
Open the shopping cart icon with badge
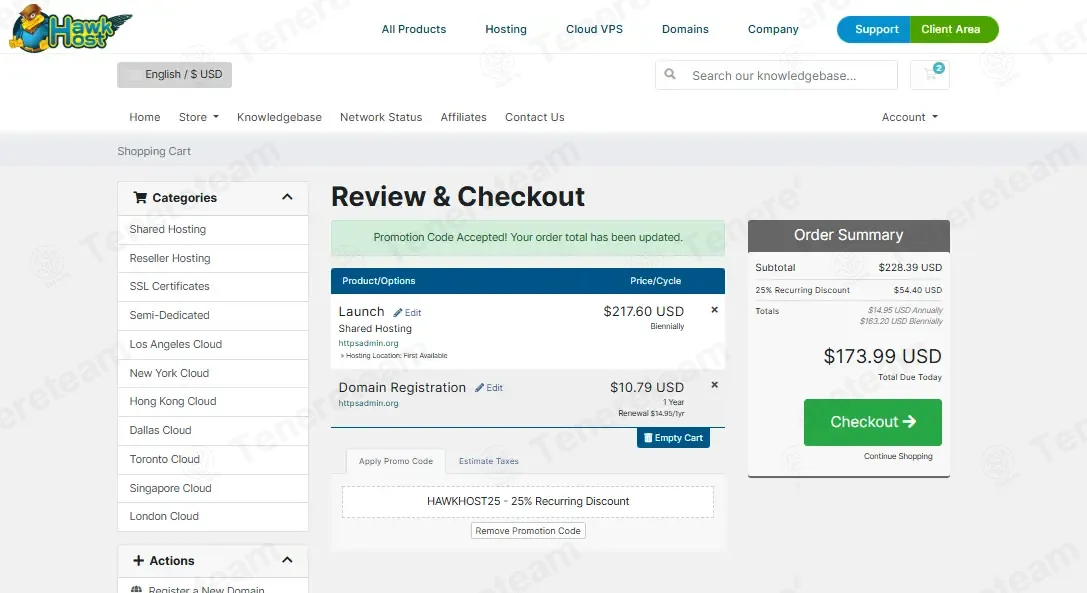pos(930,75)
